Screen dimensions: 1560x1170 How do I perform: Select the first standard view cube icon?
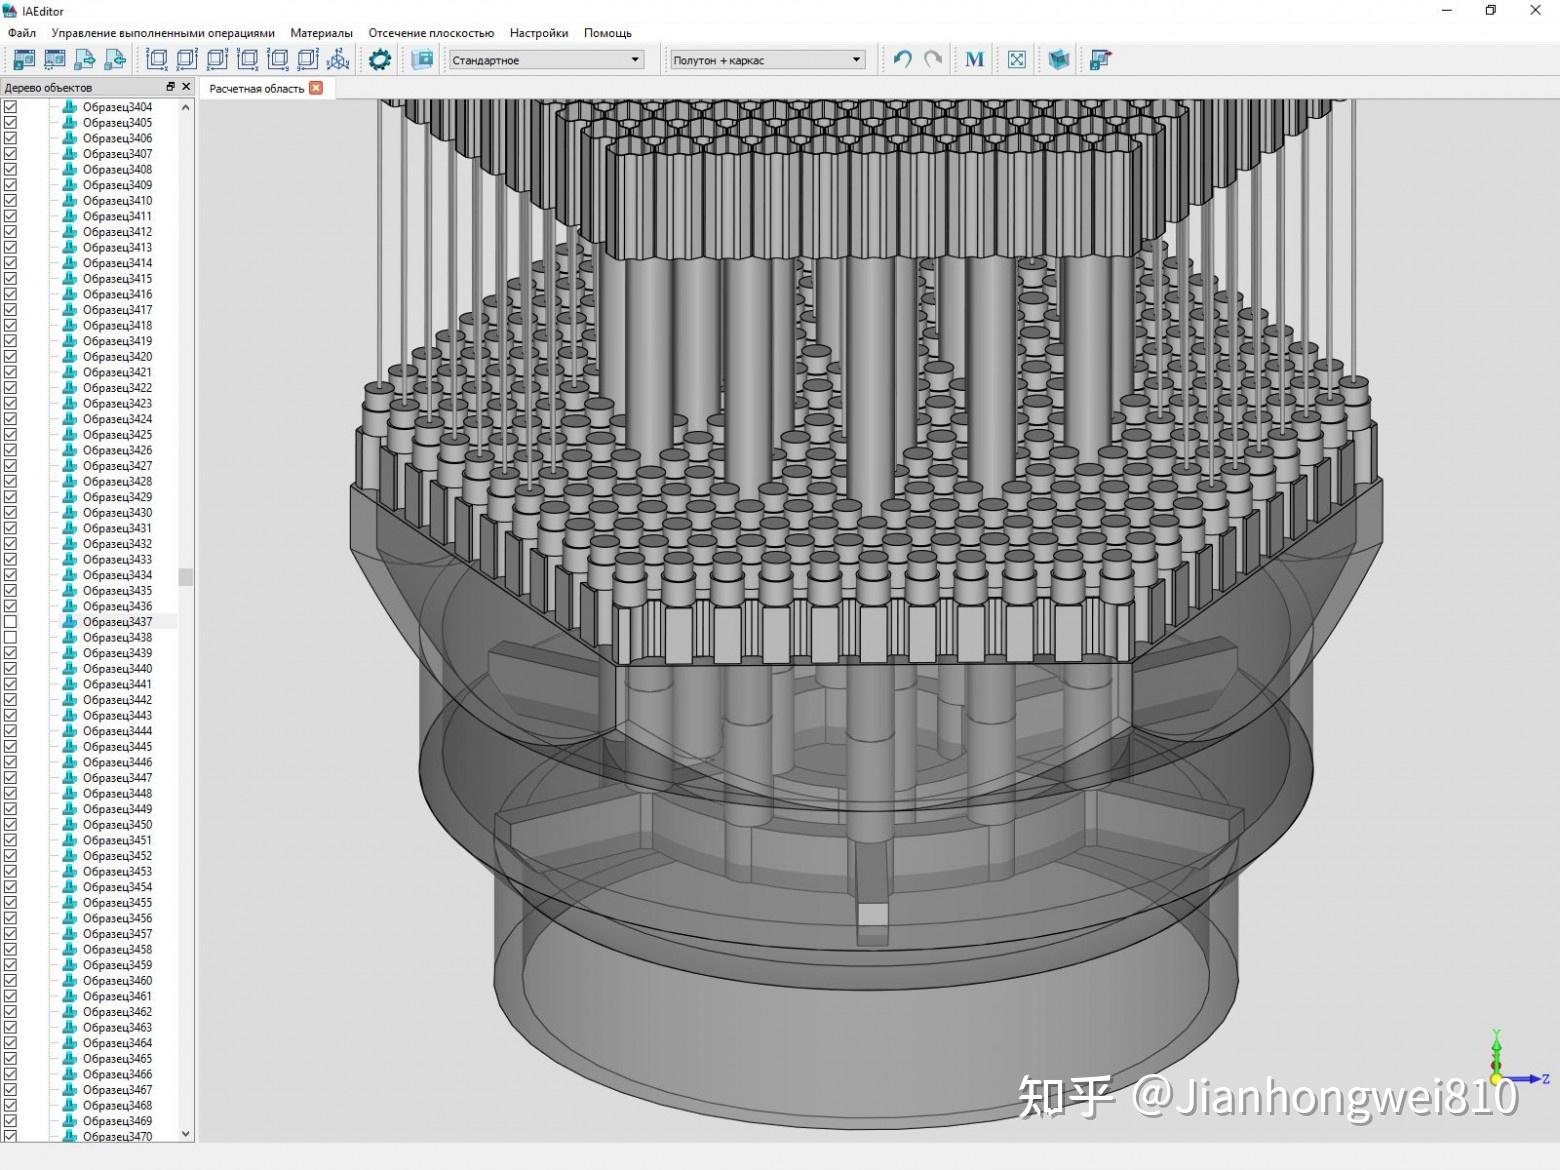pos(156,59)
